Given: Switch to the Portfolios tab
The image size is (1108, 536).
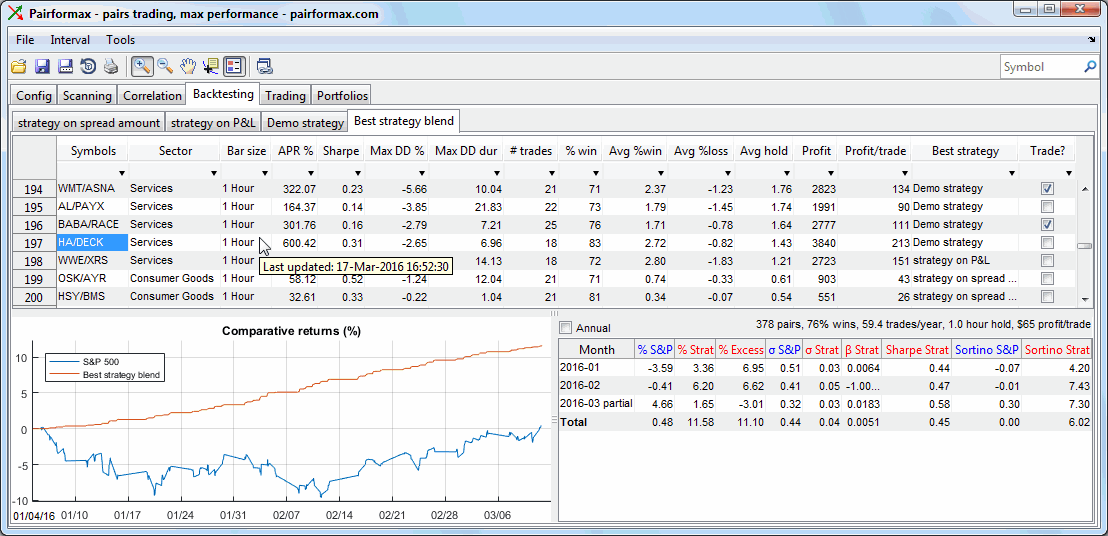Looking at the screenshot, I should click(341, 95).
